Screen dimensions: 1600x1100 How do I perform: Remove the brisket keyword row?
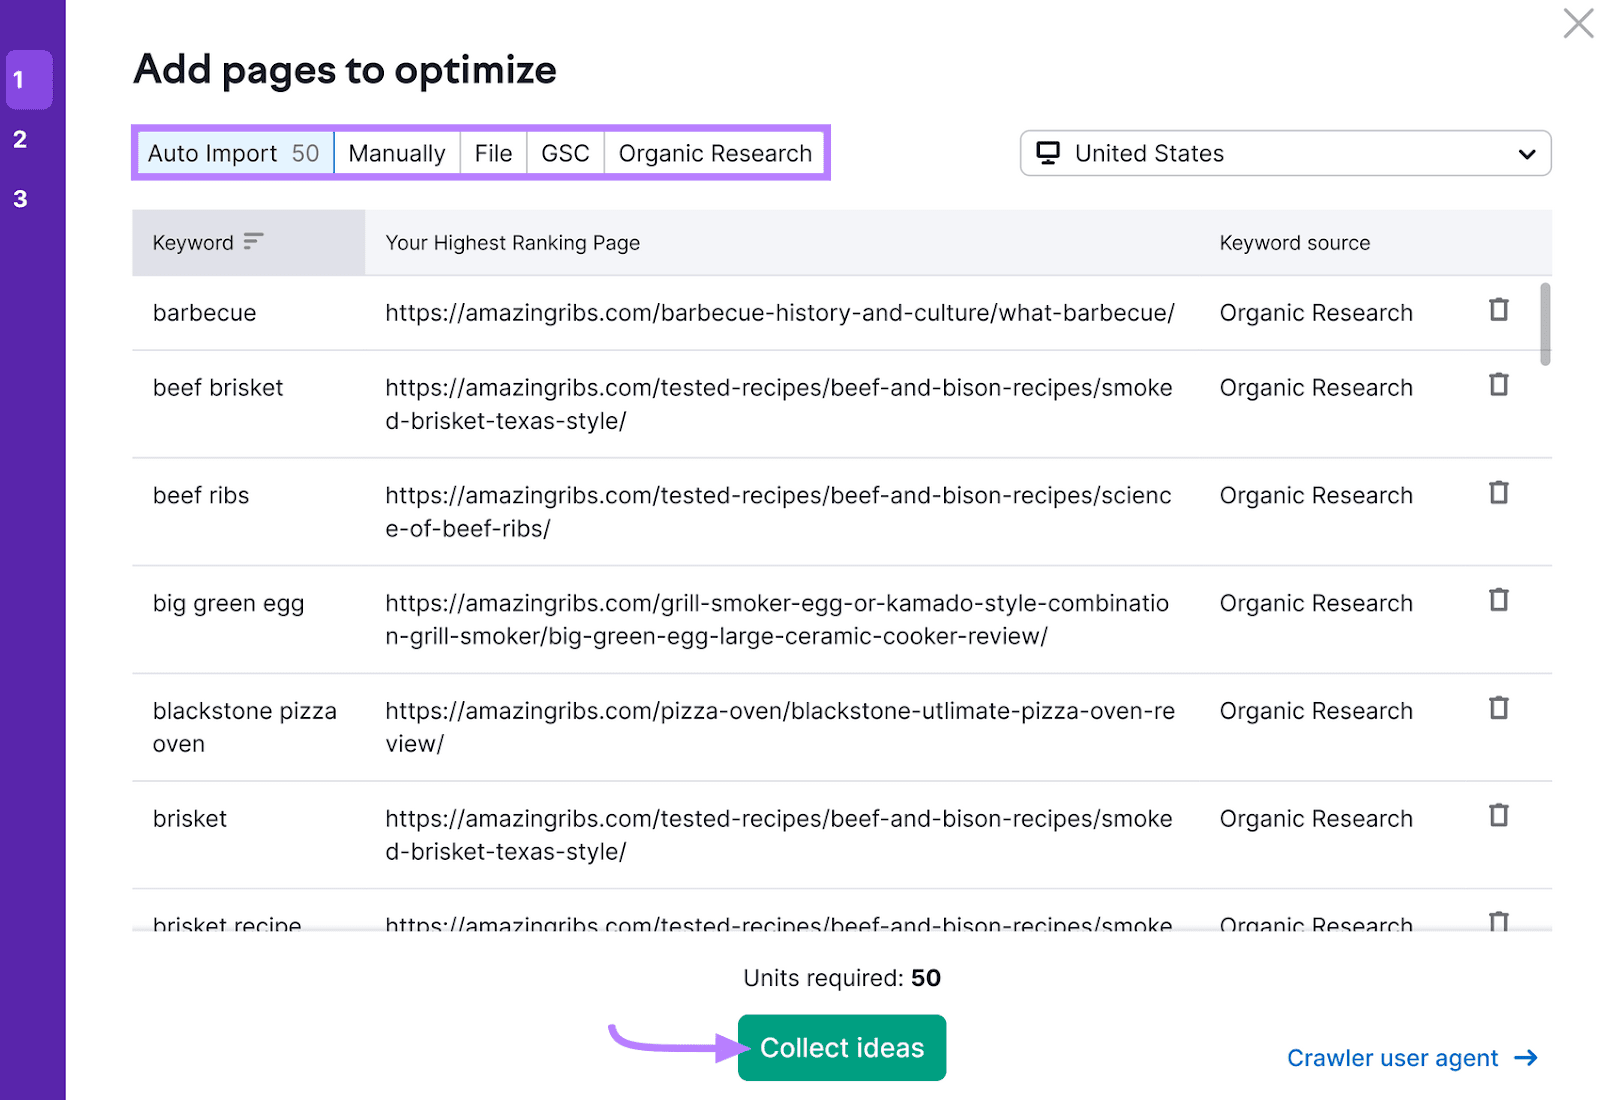(1498, 816)
